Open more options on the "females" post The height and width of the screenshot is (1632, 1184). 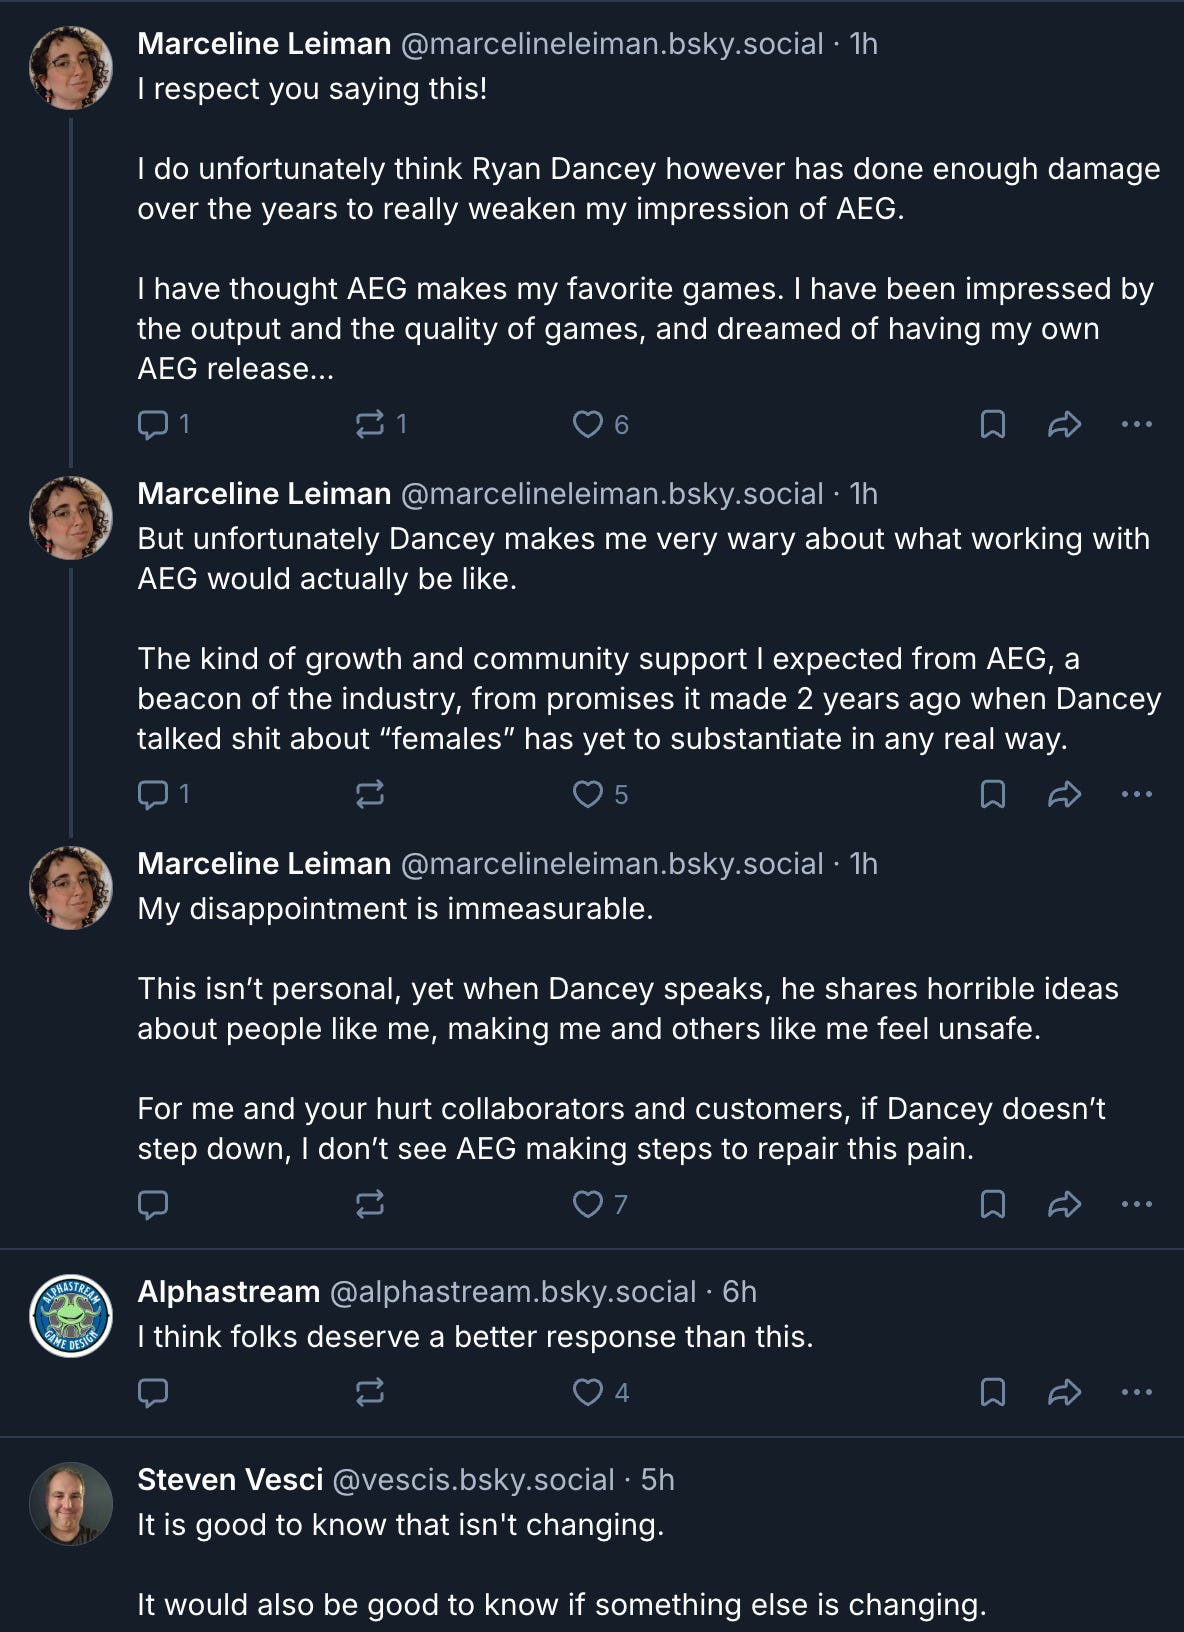tap(1137, 795)
